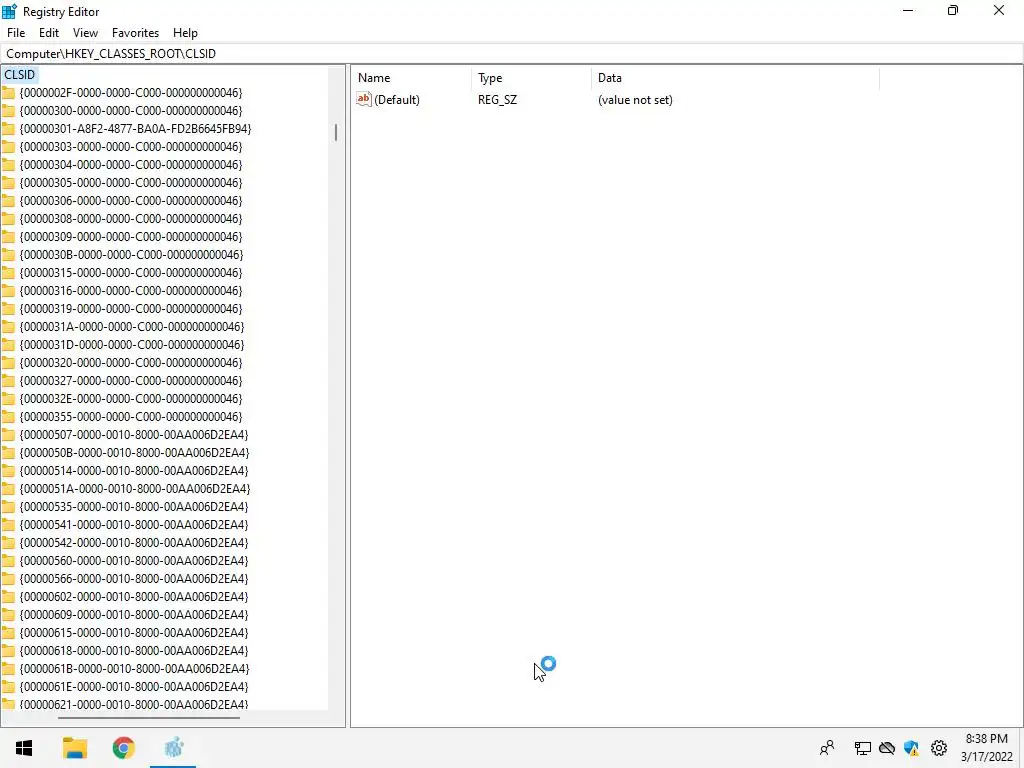Open the Windows Start menu

tap(24, 748)
